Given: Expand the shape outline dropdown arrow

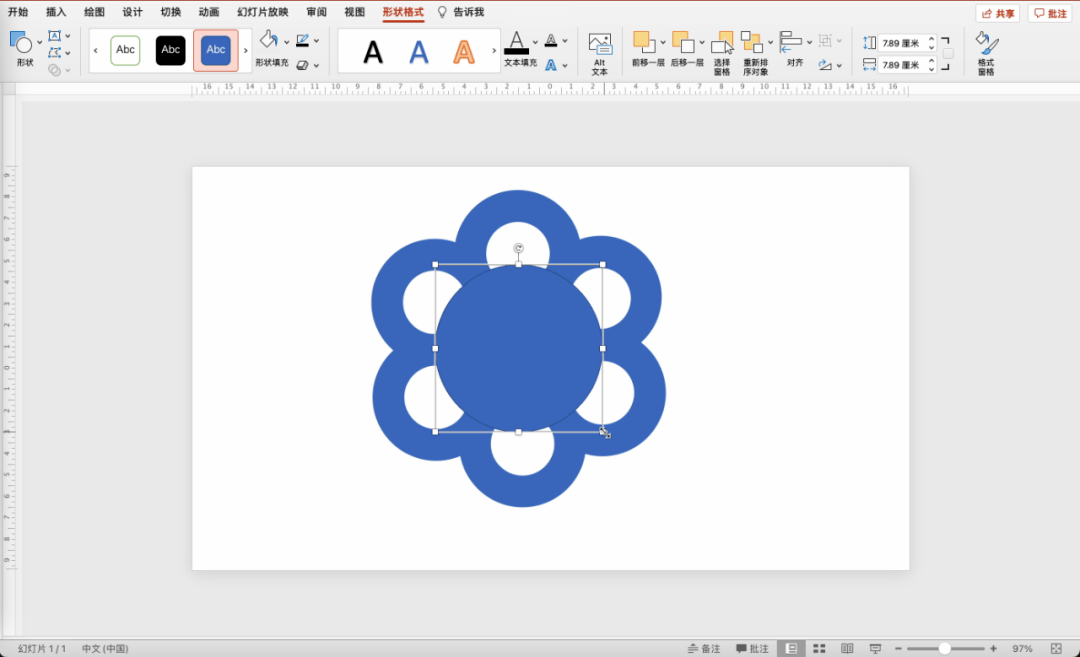Looking at the screenshot, I should tap(316, 41).
